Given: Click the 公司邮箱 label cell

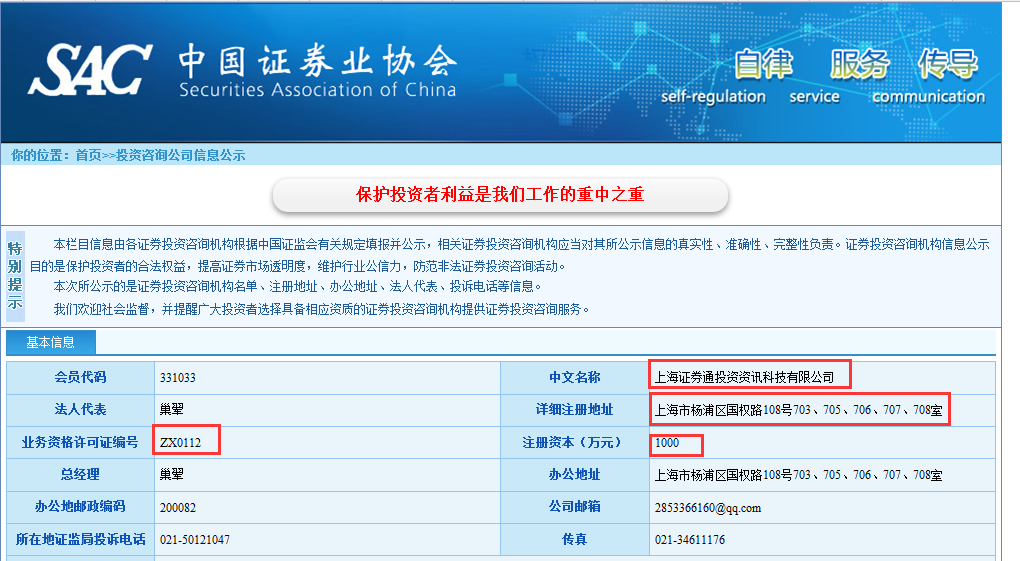Looking at the screenshot, I should (x=574, y=506).
